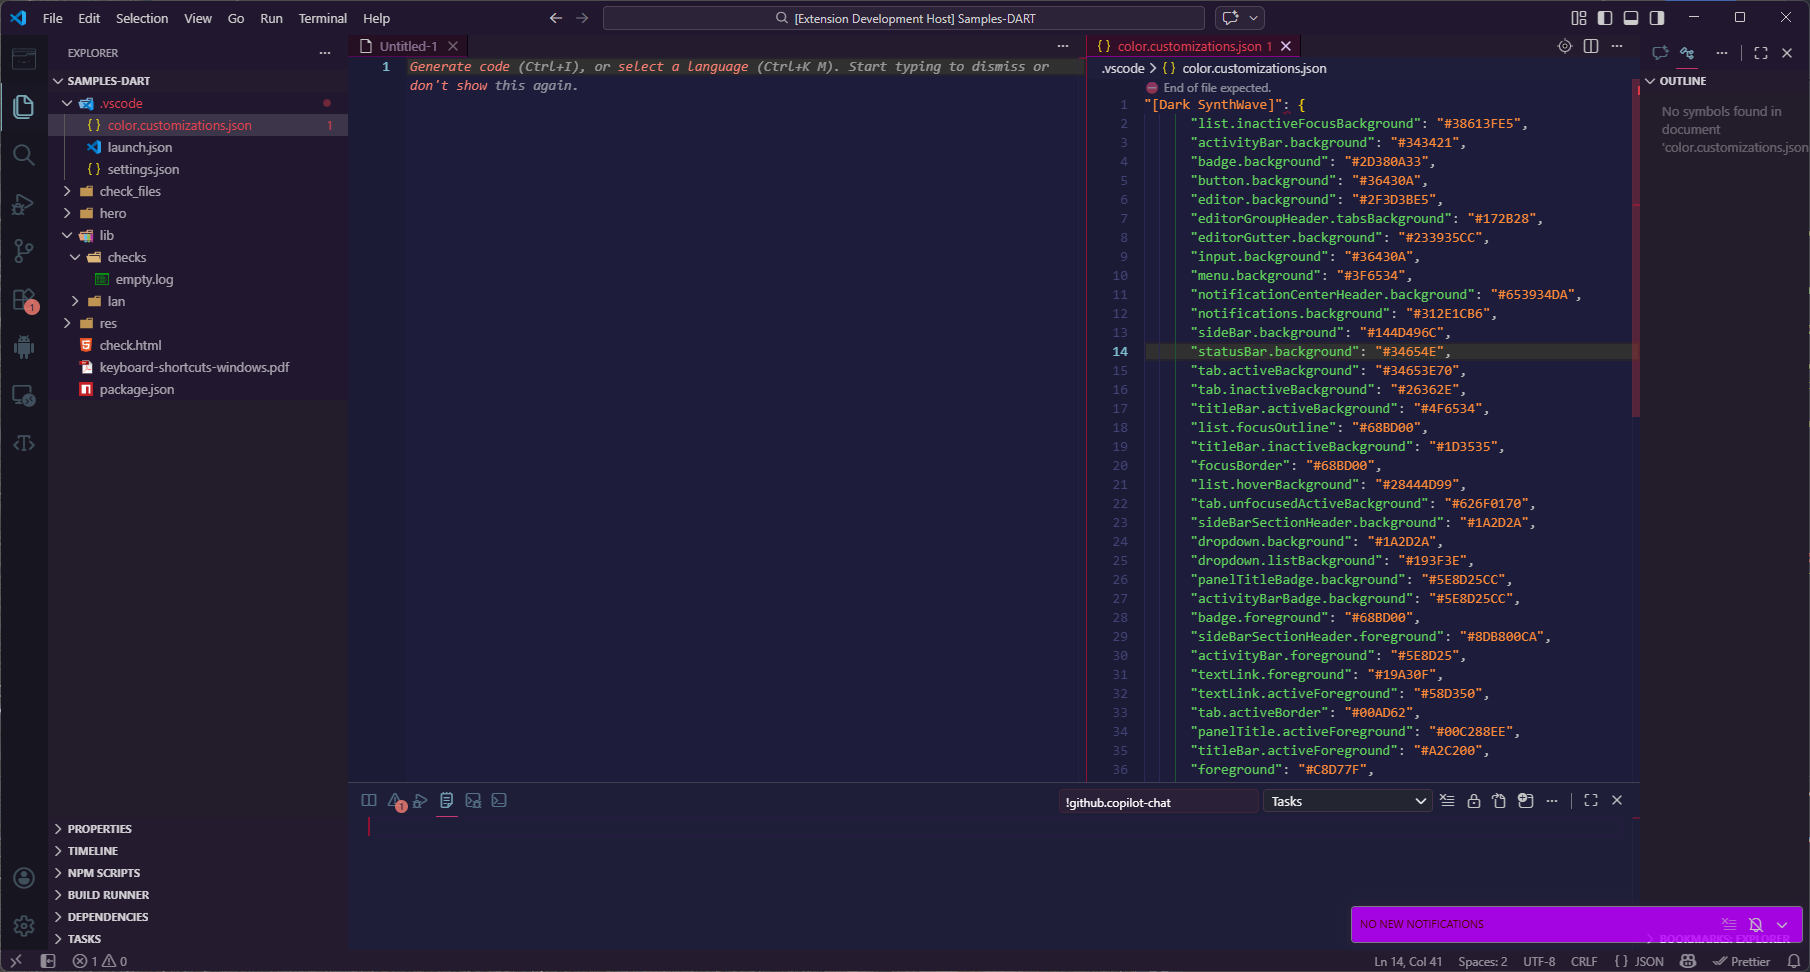This screenshot has width=1810, height=972.
Task: Open the Remote Explorer view
Action: (24, 395)
